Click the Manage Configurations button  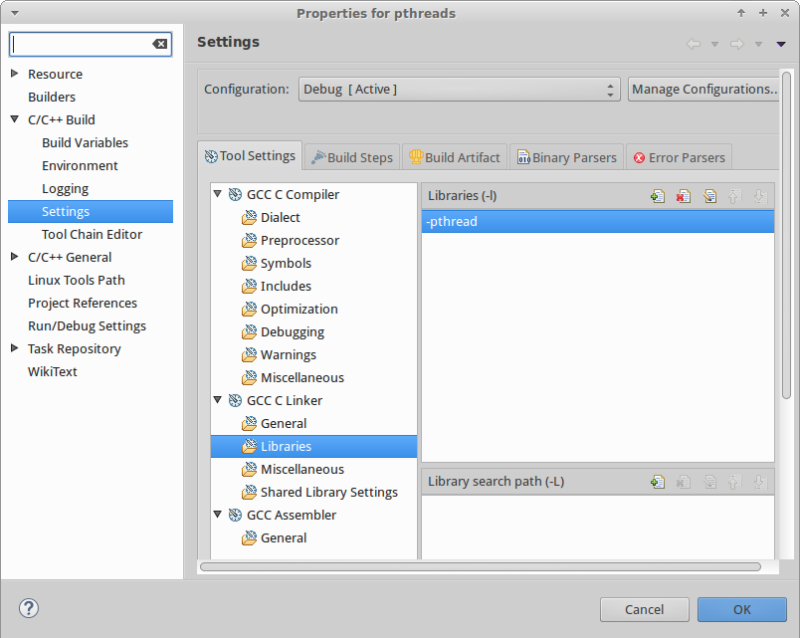pyautogui.click(x=705, y=89)
